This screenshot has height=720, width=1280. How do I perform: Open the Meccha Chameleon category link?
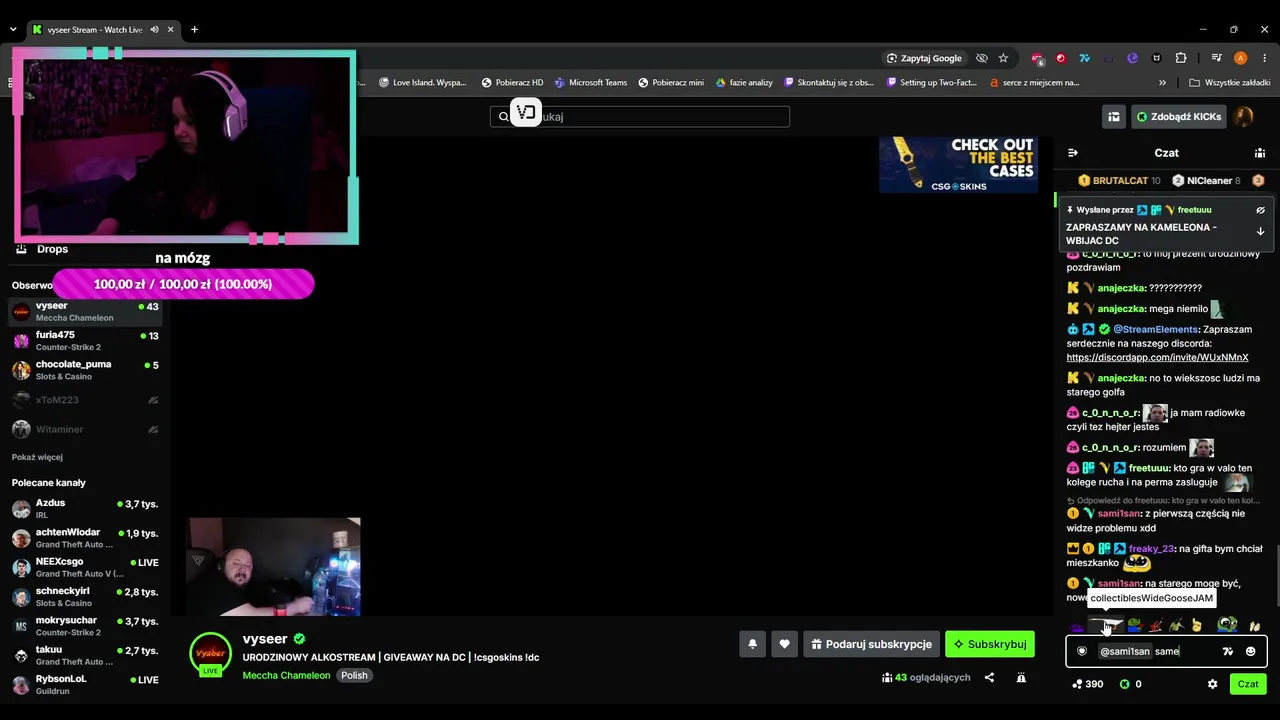[x=286, y=675]
